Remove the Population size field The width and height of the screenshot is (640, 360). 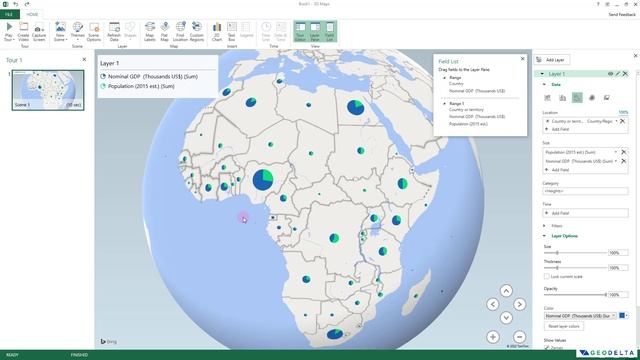(x=624, y=152)
